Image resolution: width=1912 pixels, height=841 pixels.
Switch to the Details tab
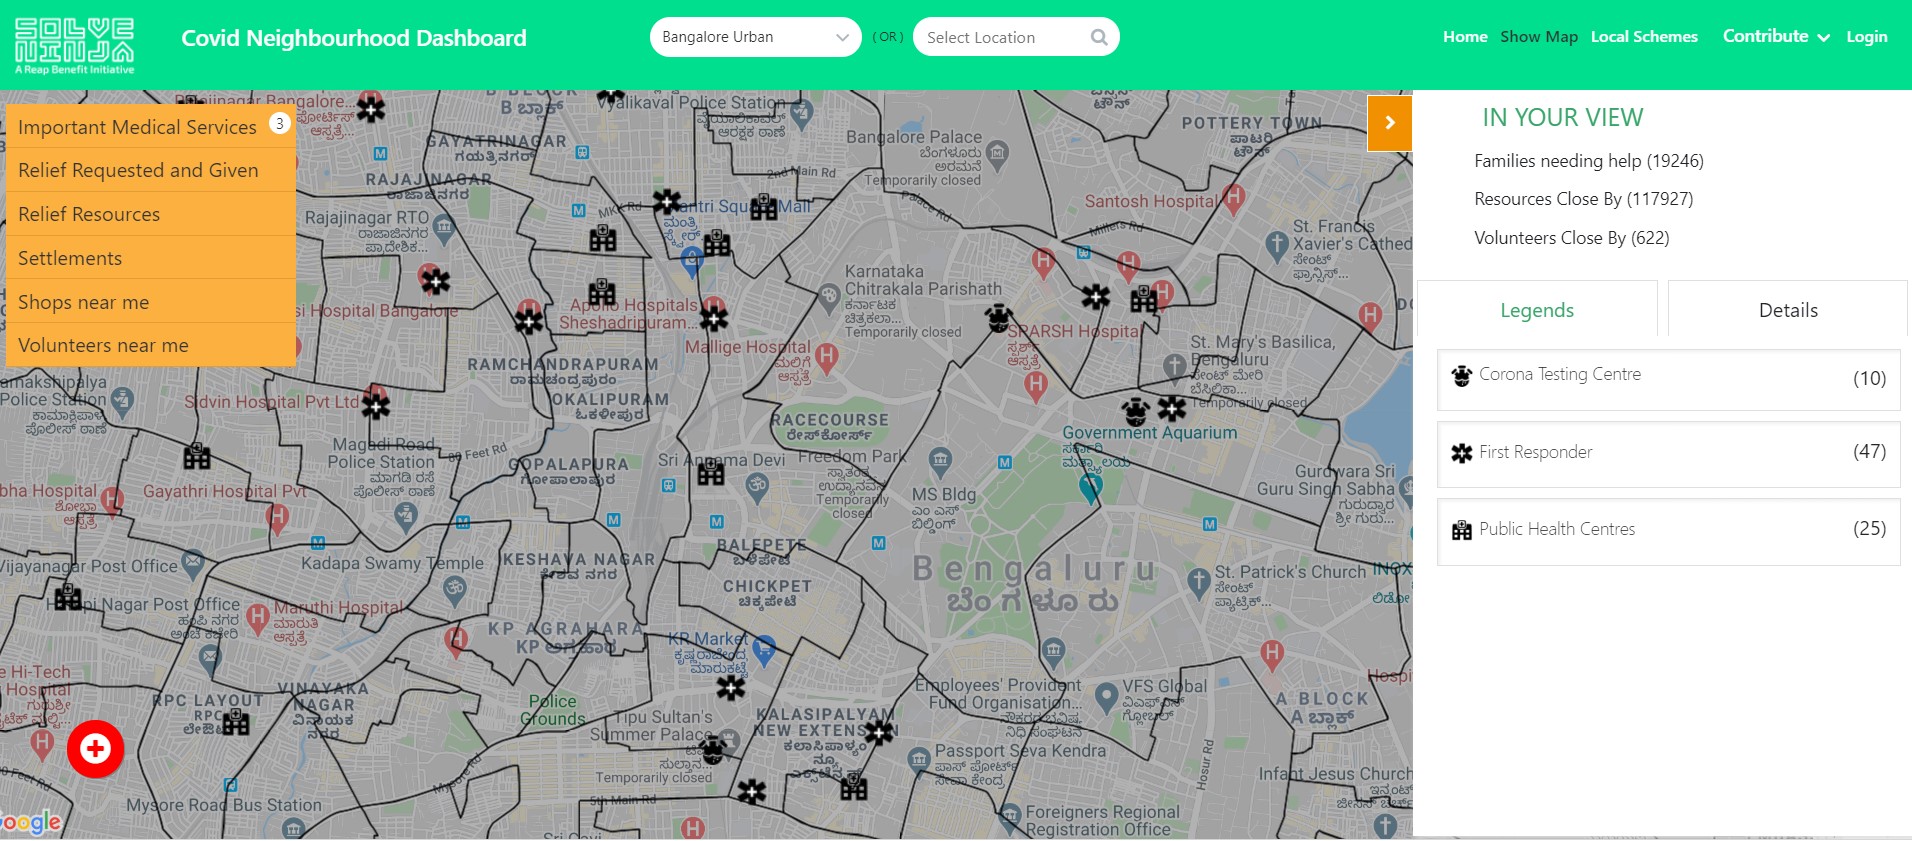coord(1788,310)
